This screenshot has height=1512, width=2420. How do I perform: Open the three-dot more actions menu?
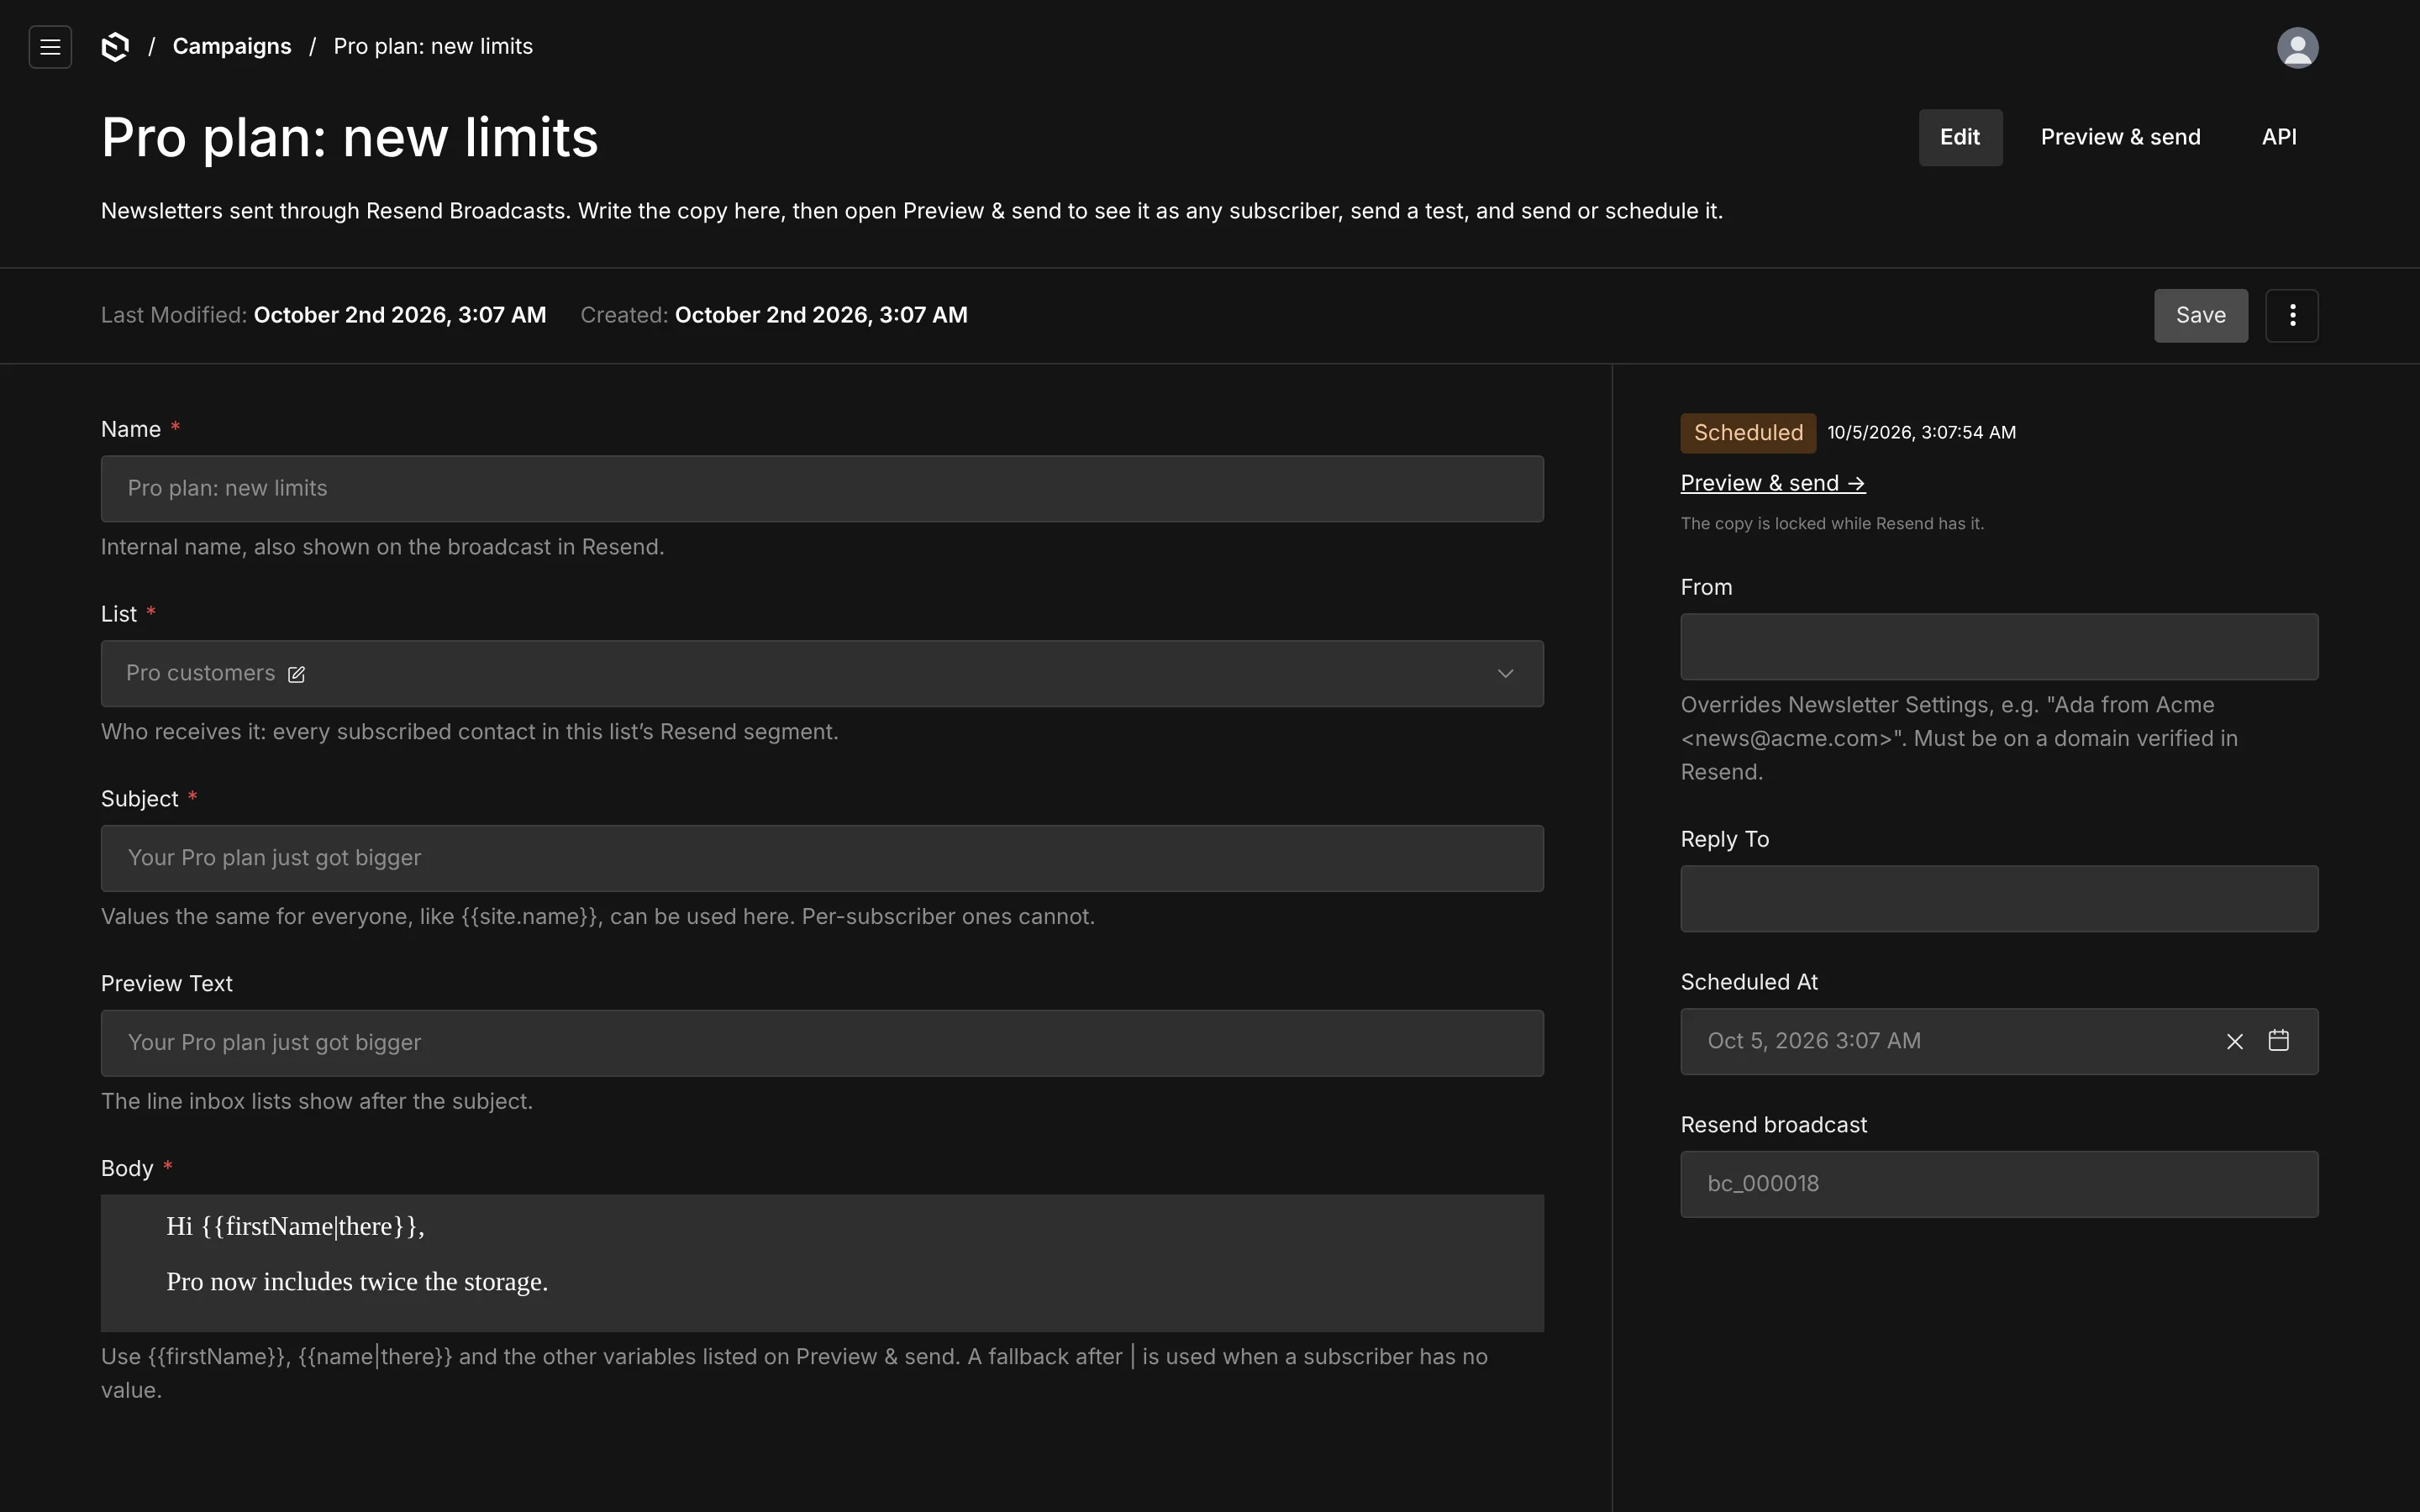(x=2292, y=316)
